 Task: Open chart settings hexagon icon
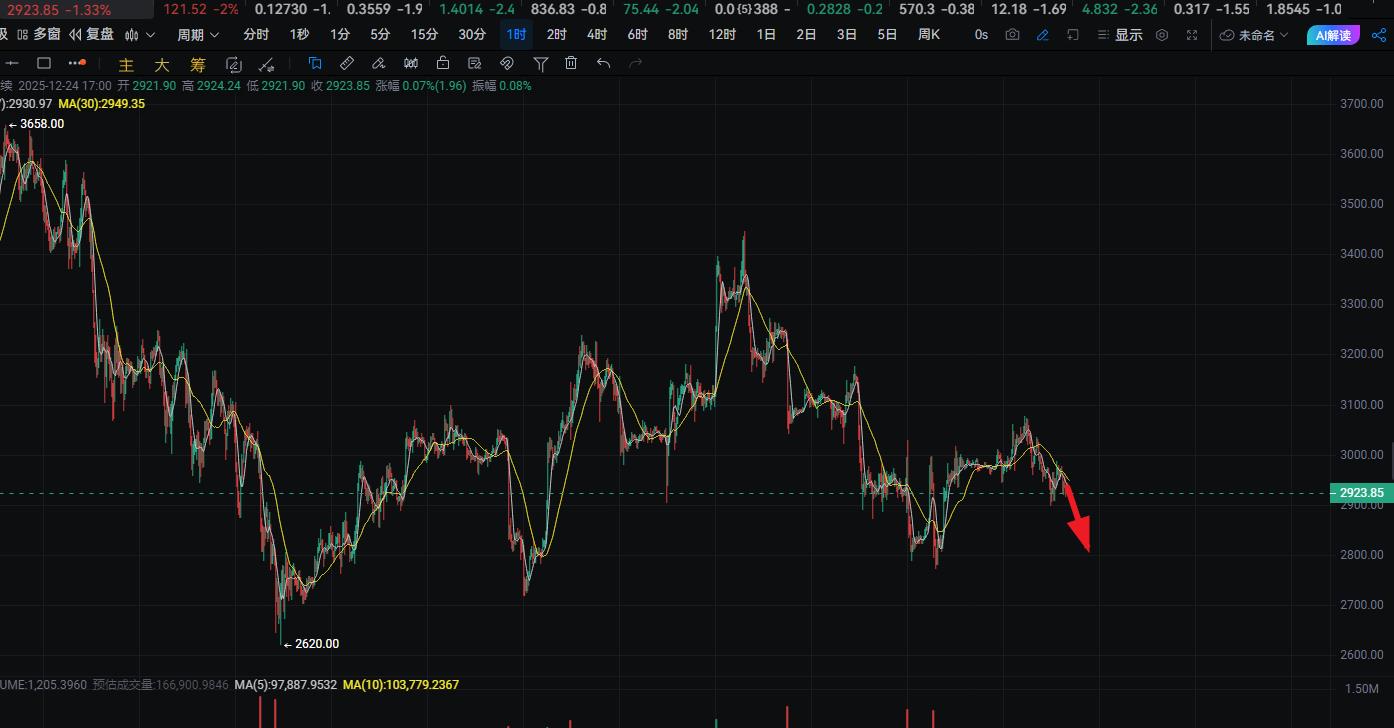(1161, 35)
